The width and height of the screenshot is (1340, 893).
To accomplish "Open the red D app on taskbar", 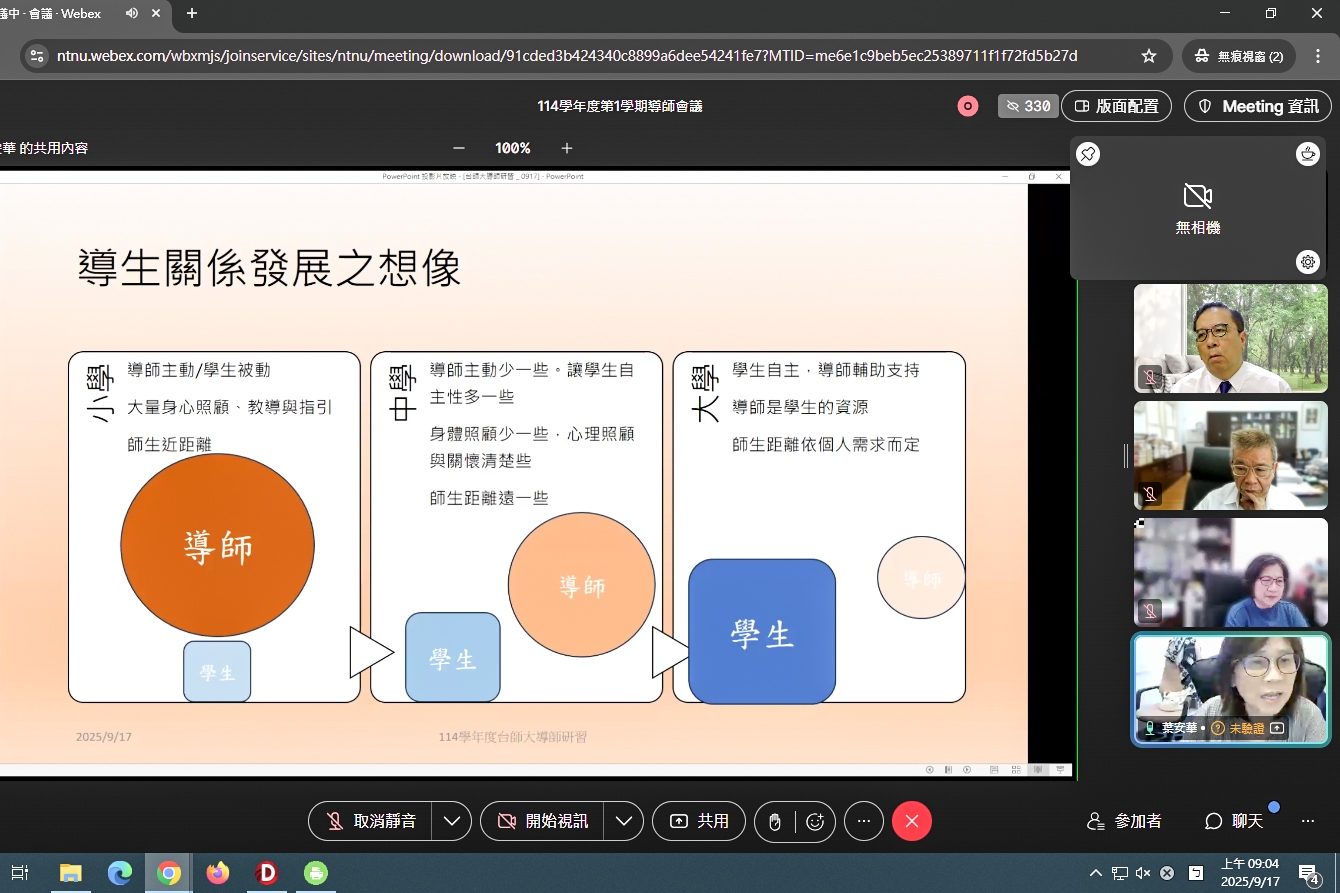I will click(267, 873).
